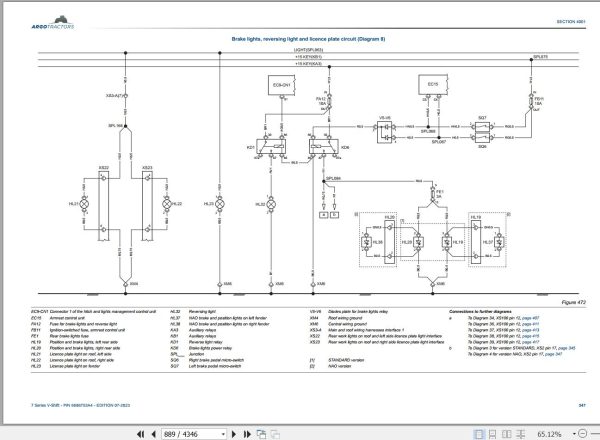Viewport: 600px width, 440px height.
Task: Open the page 345 link, STANDARD version
Action: click(566, 348)
